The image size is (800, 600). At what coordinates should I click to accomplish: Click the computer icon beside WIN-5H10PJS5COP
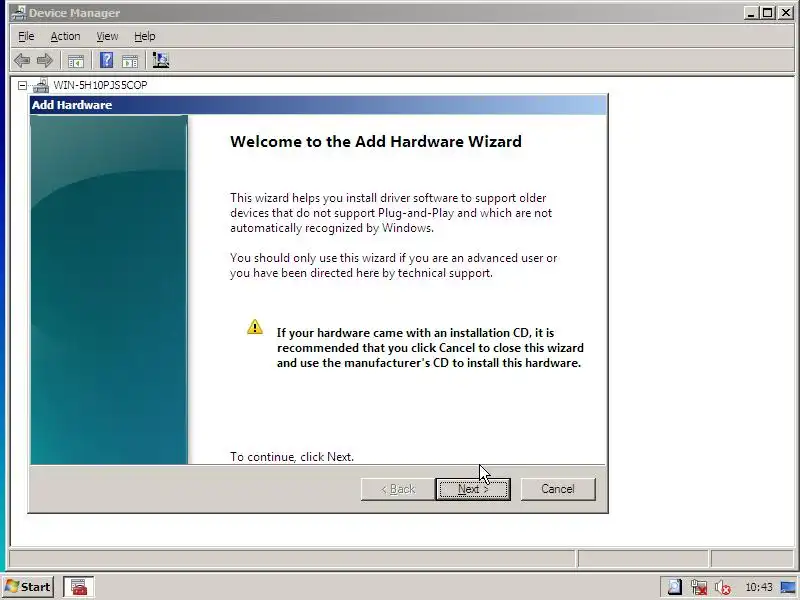(41, 85)
